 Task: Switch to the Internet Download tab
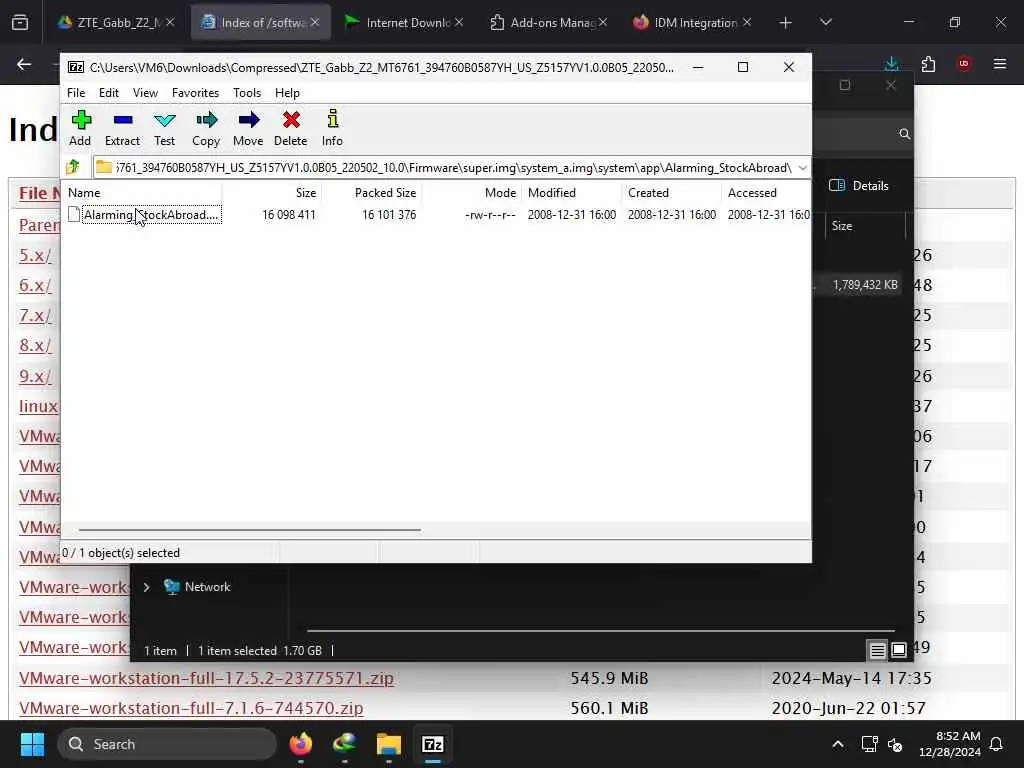click(x=404, y=22)
